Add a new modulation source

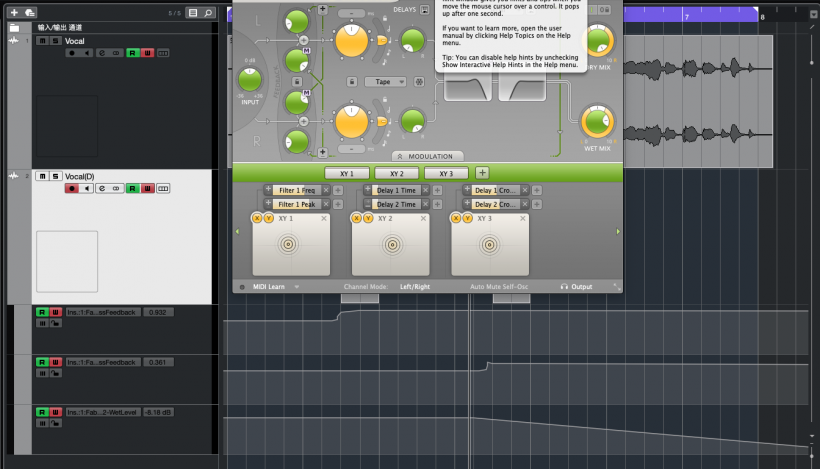pyautogui.click(x=482, y=173)
